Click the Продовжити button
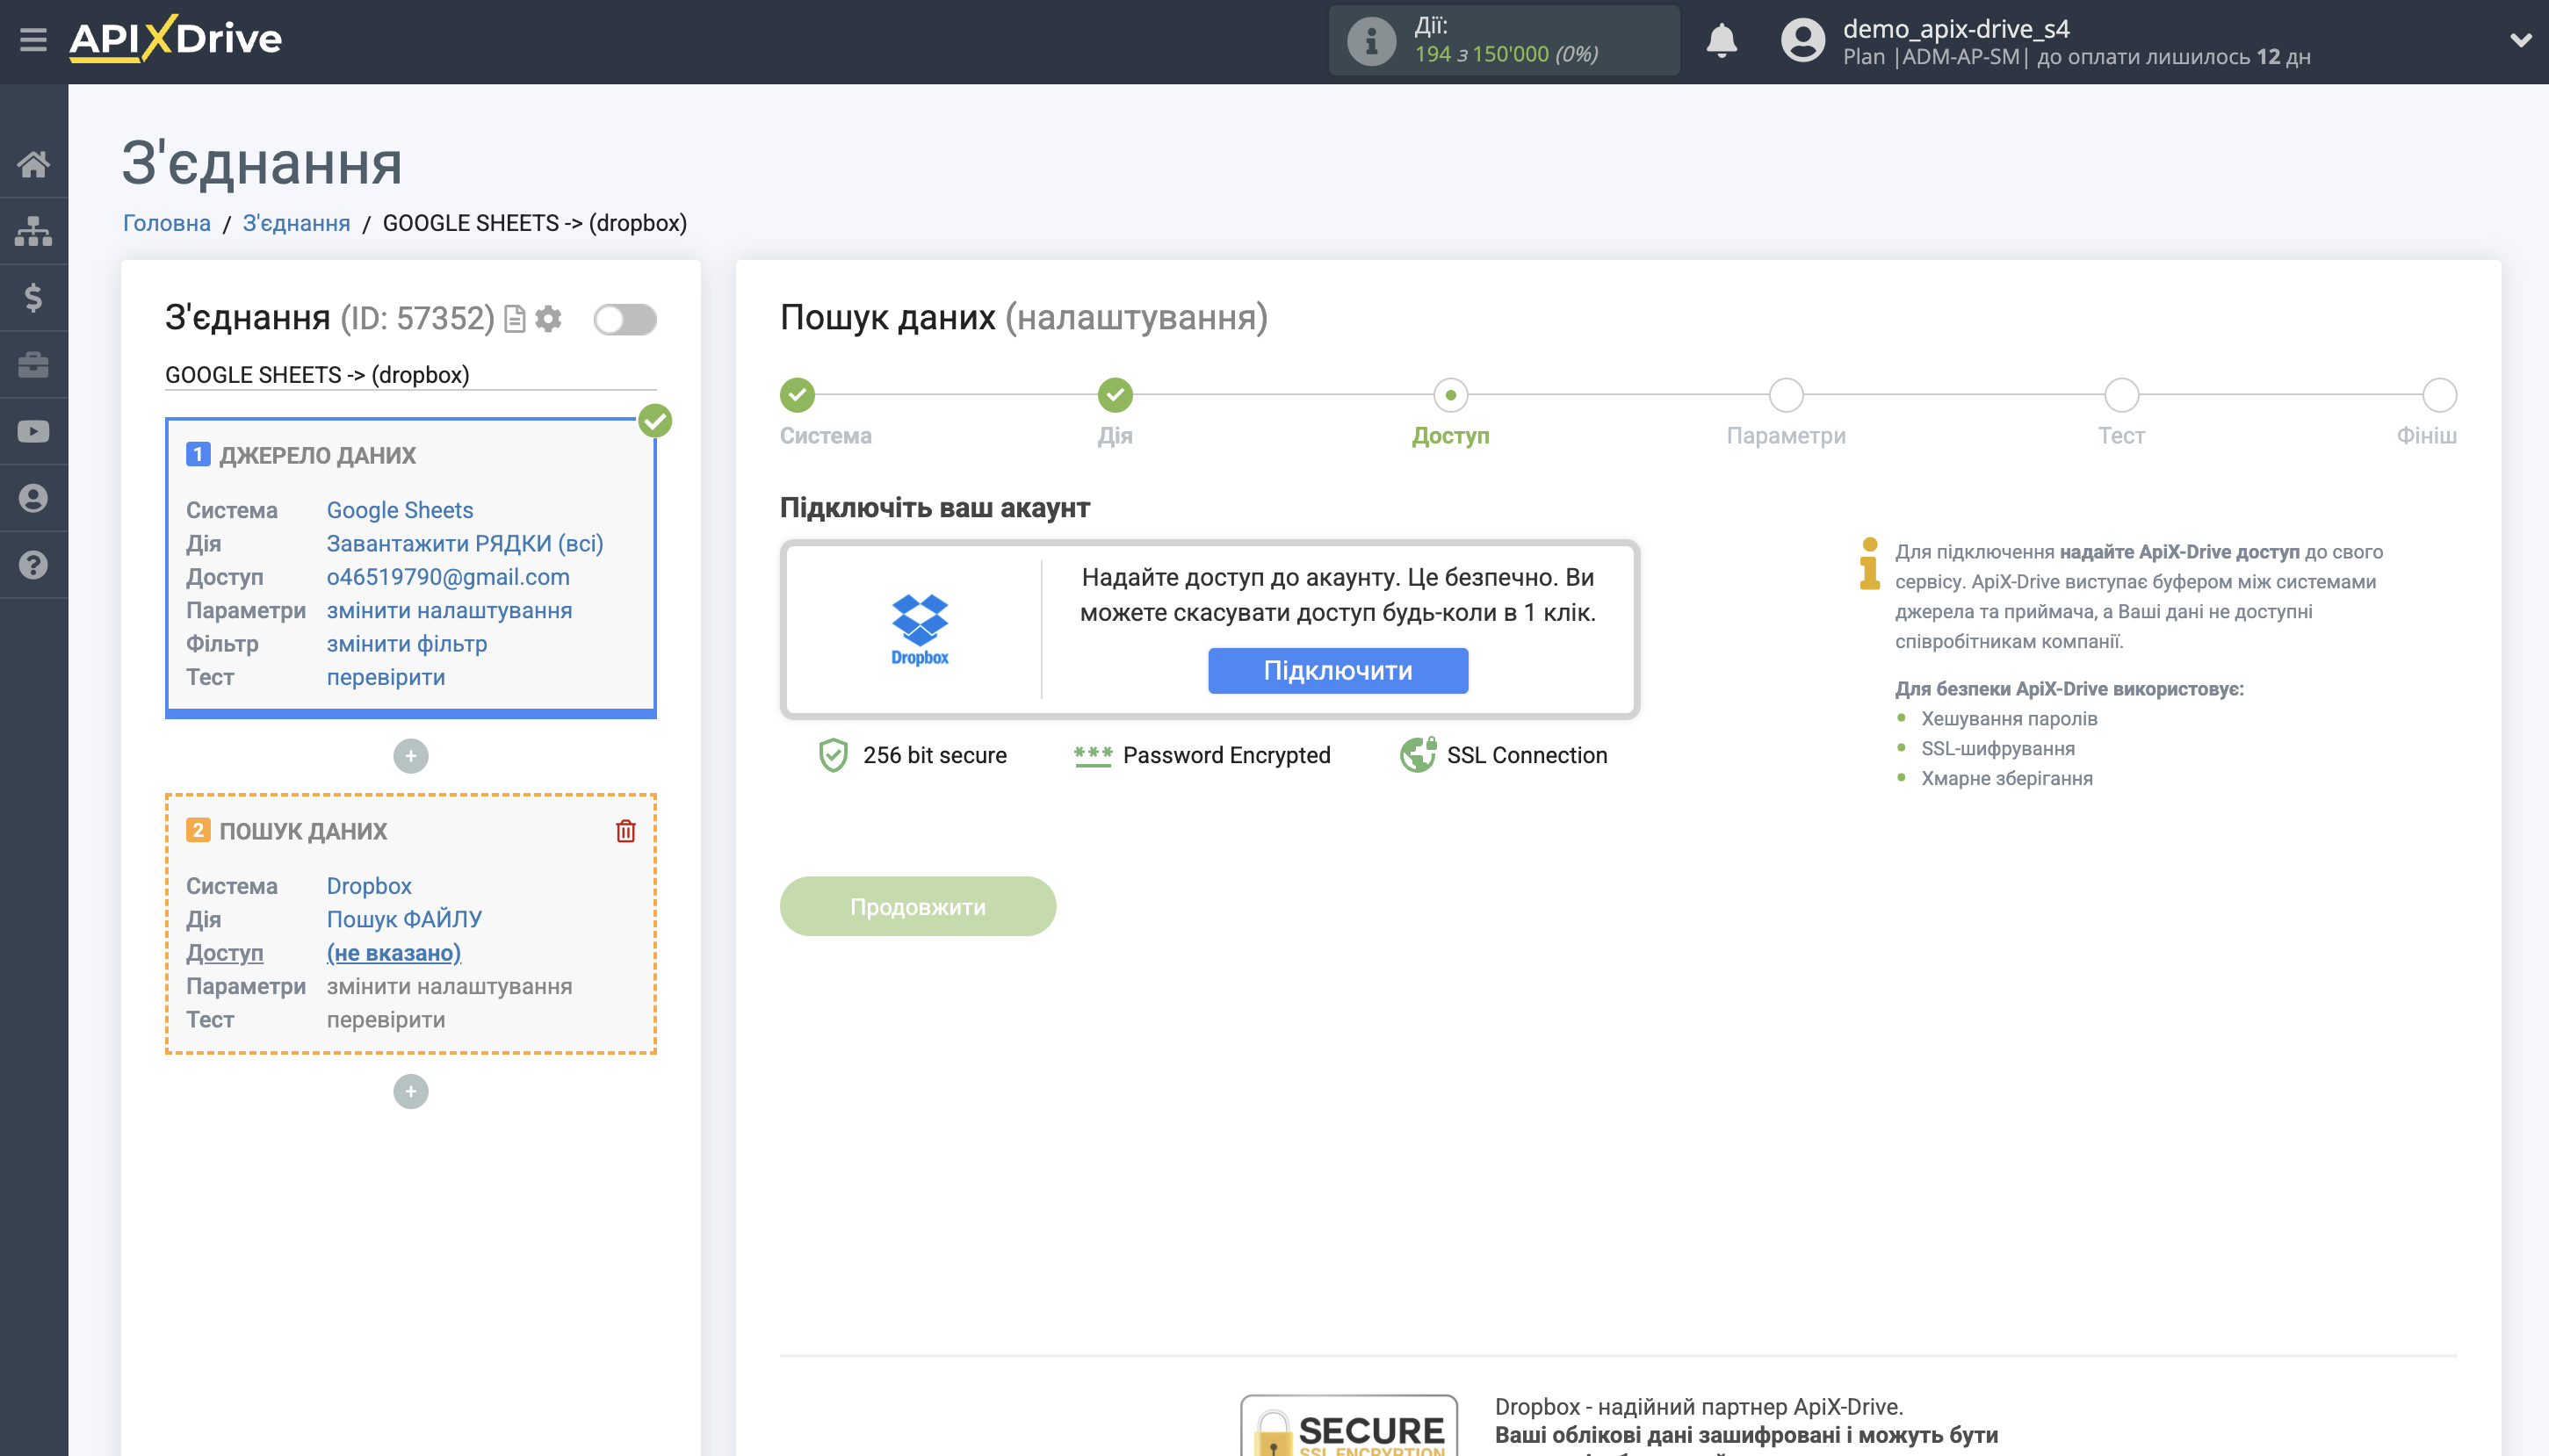This screenshot has width=2549, height=1456. coord(917,906)
